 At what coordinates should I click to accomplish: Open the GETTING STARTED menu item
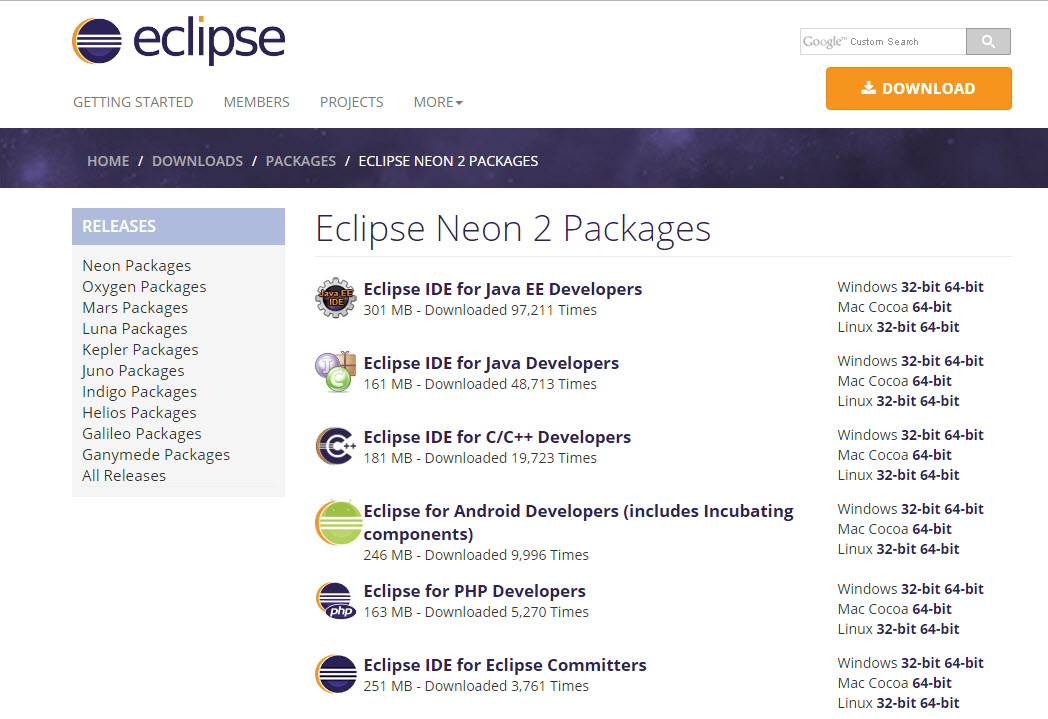[133, 102]
